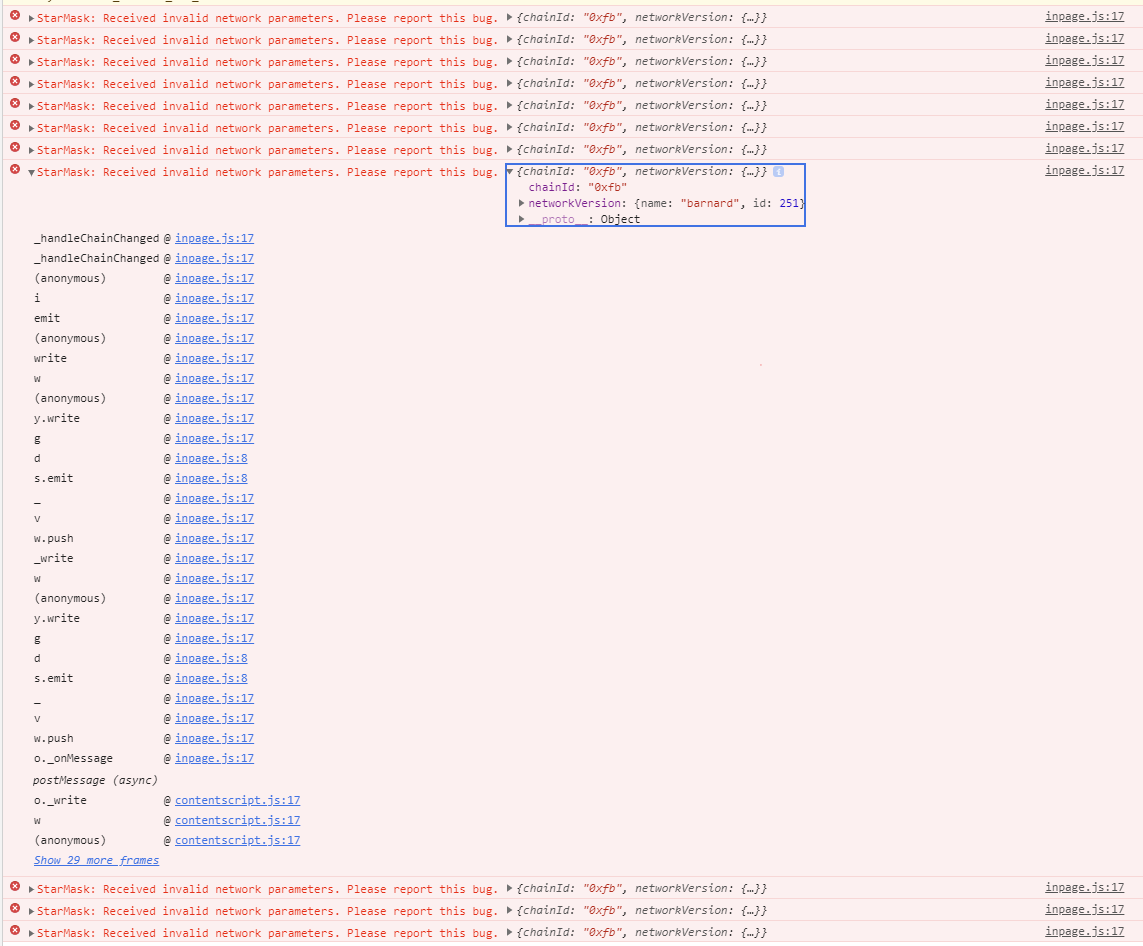Screen dimensions: 1143x946
Task: Click the error icon next to the expanded StarMask error
Action: click(x=13, y=171)
